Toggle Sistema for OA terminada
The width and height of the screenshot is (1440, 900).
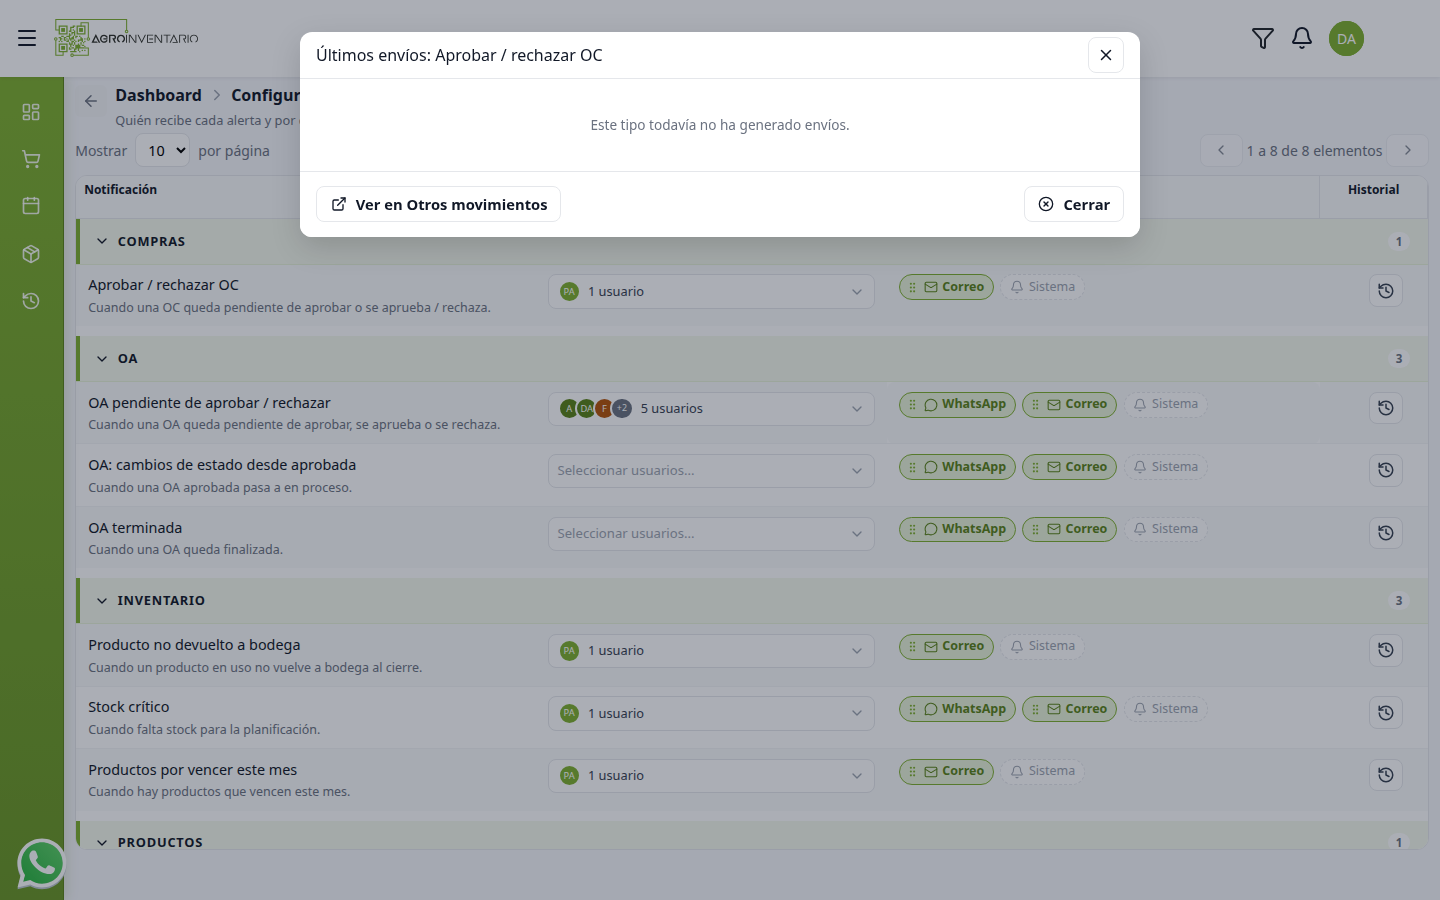[1166, 529]
